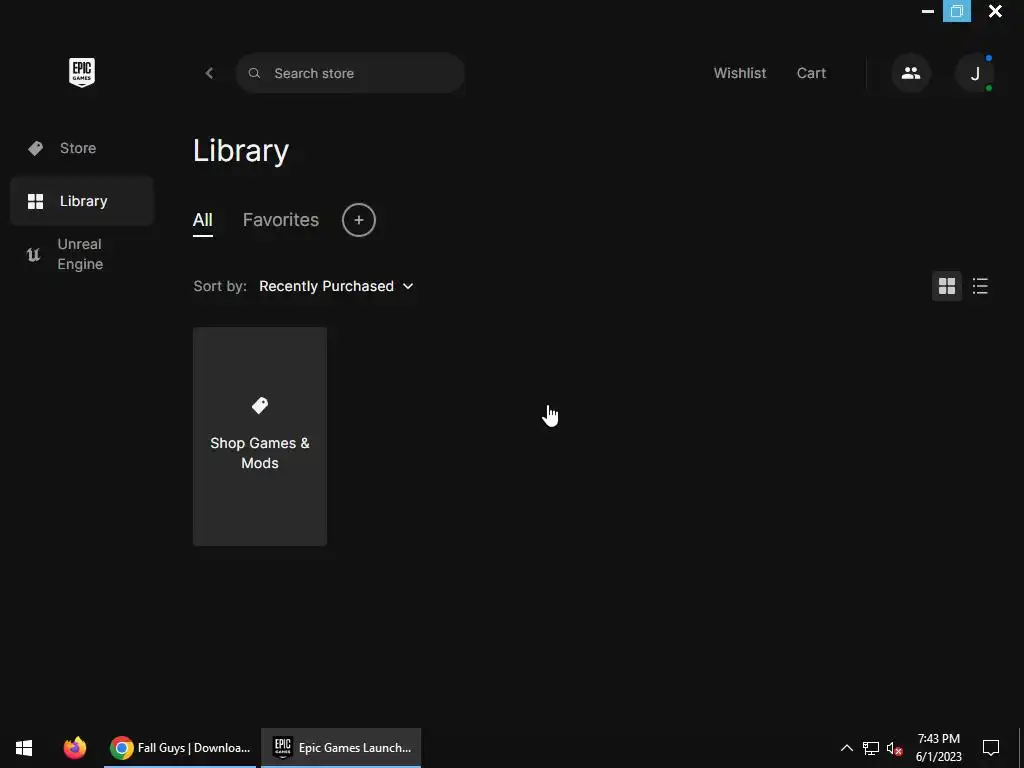Restore down the launcher window
The height and width of the screenshot is (768, 1024).
tap(957, 11)
